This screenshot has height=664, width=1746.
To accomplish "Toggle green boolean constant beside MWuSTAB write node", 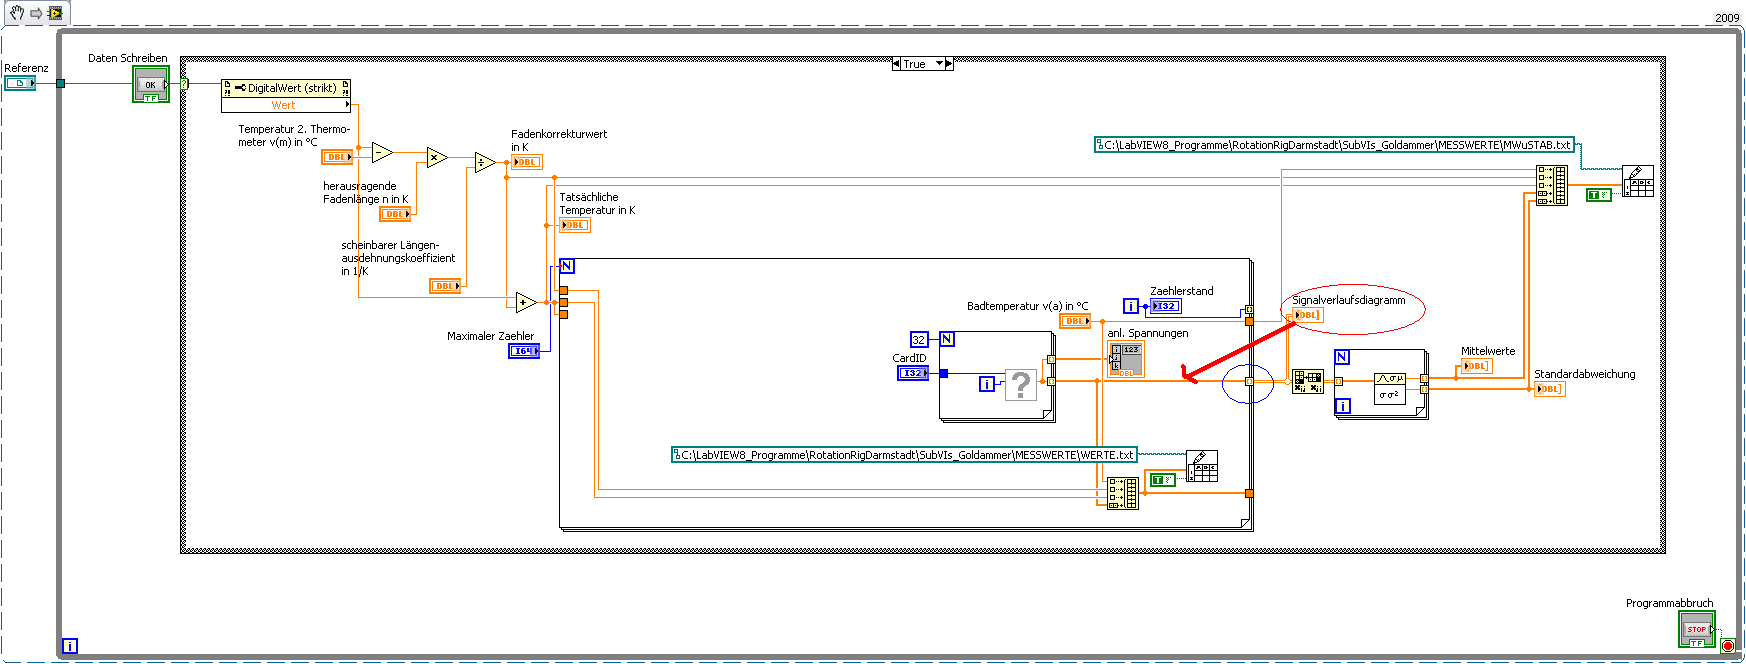I will (1599, 195).
